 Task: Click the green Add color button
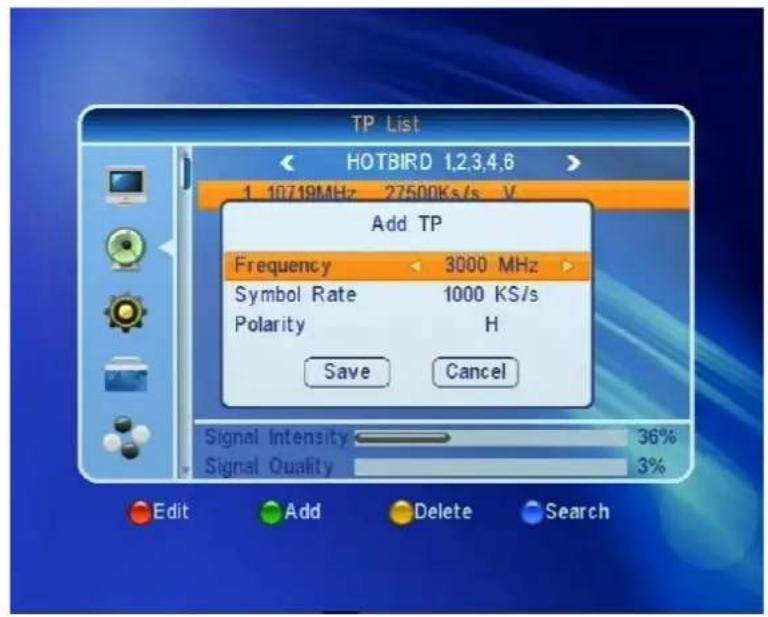pos(270,513)
